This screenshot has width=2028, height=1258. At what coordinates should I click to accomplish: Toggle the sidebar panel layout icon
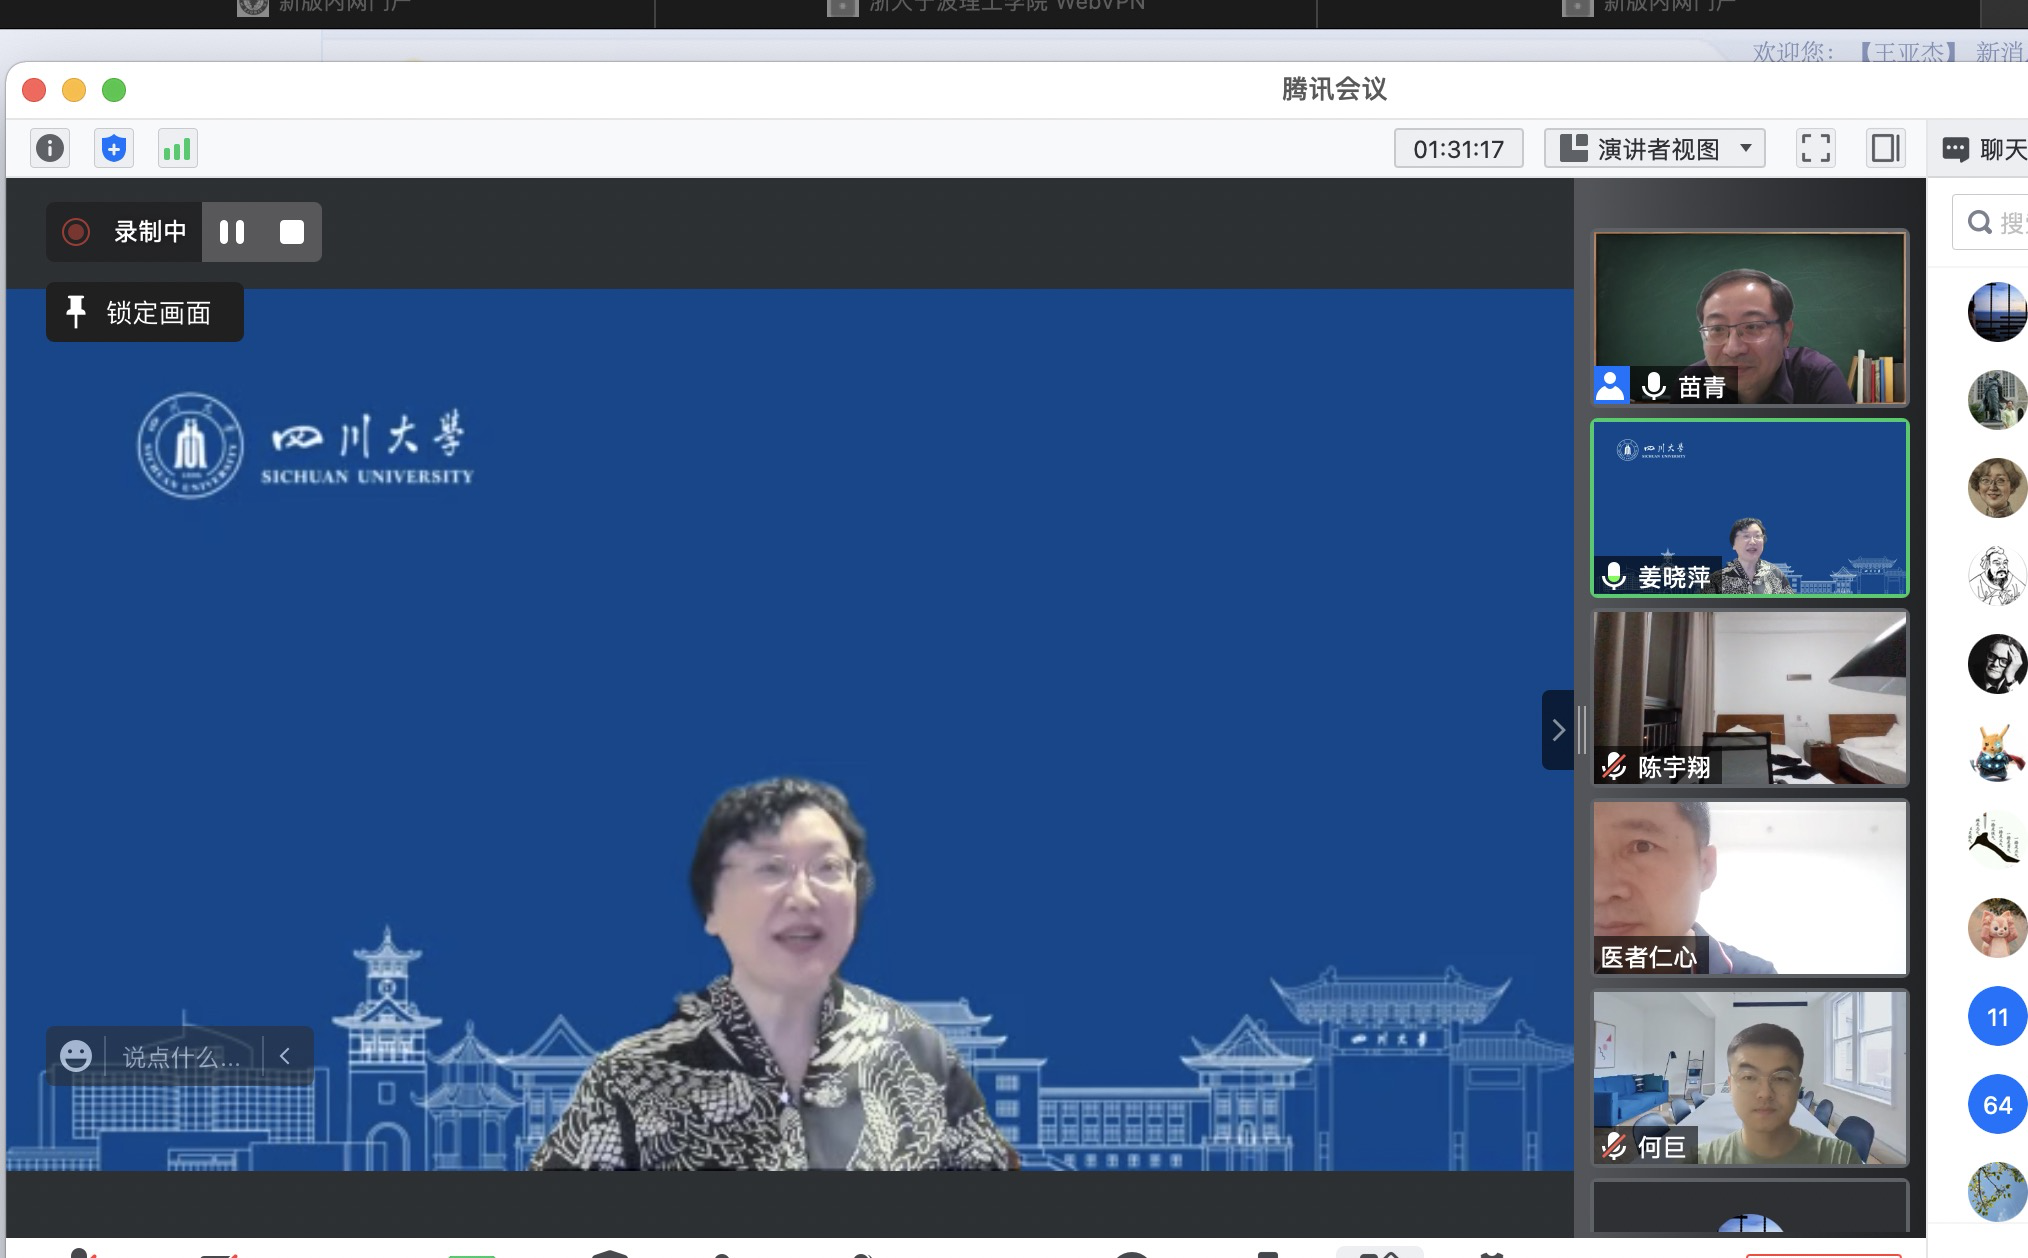(x=1885, y=149)
